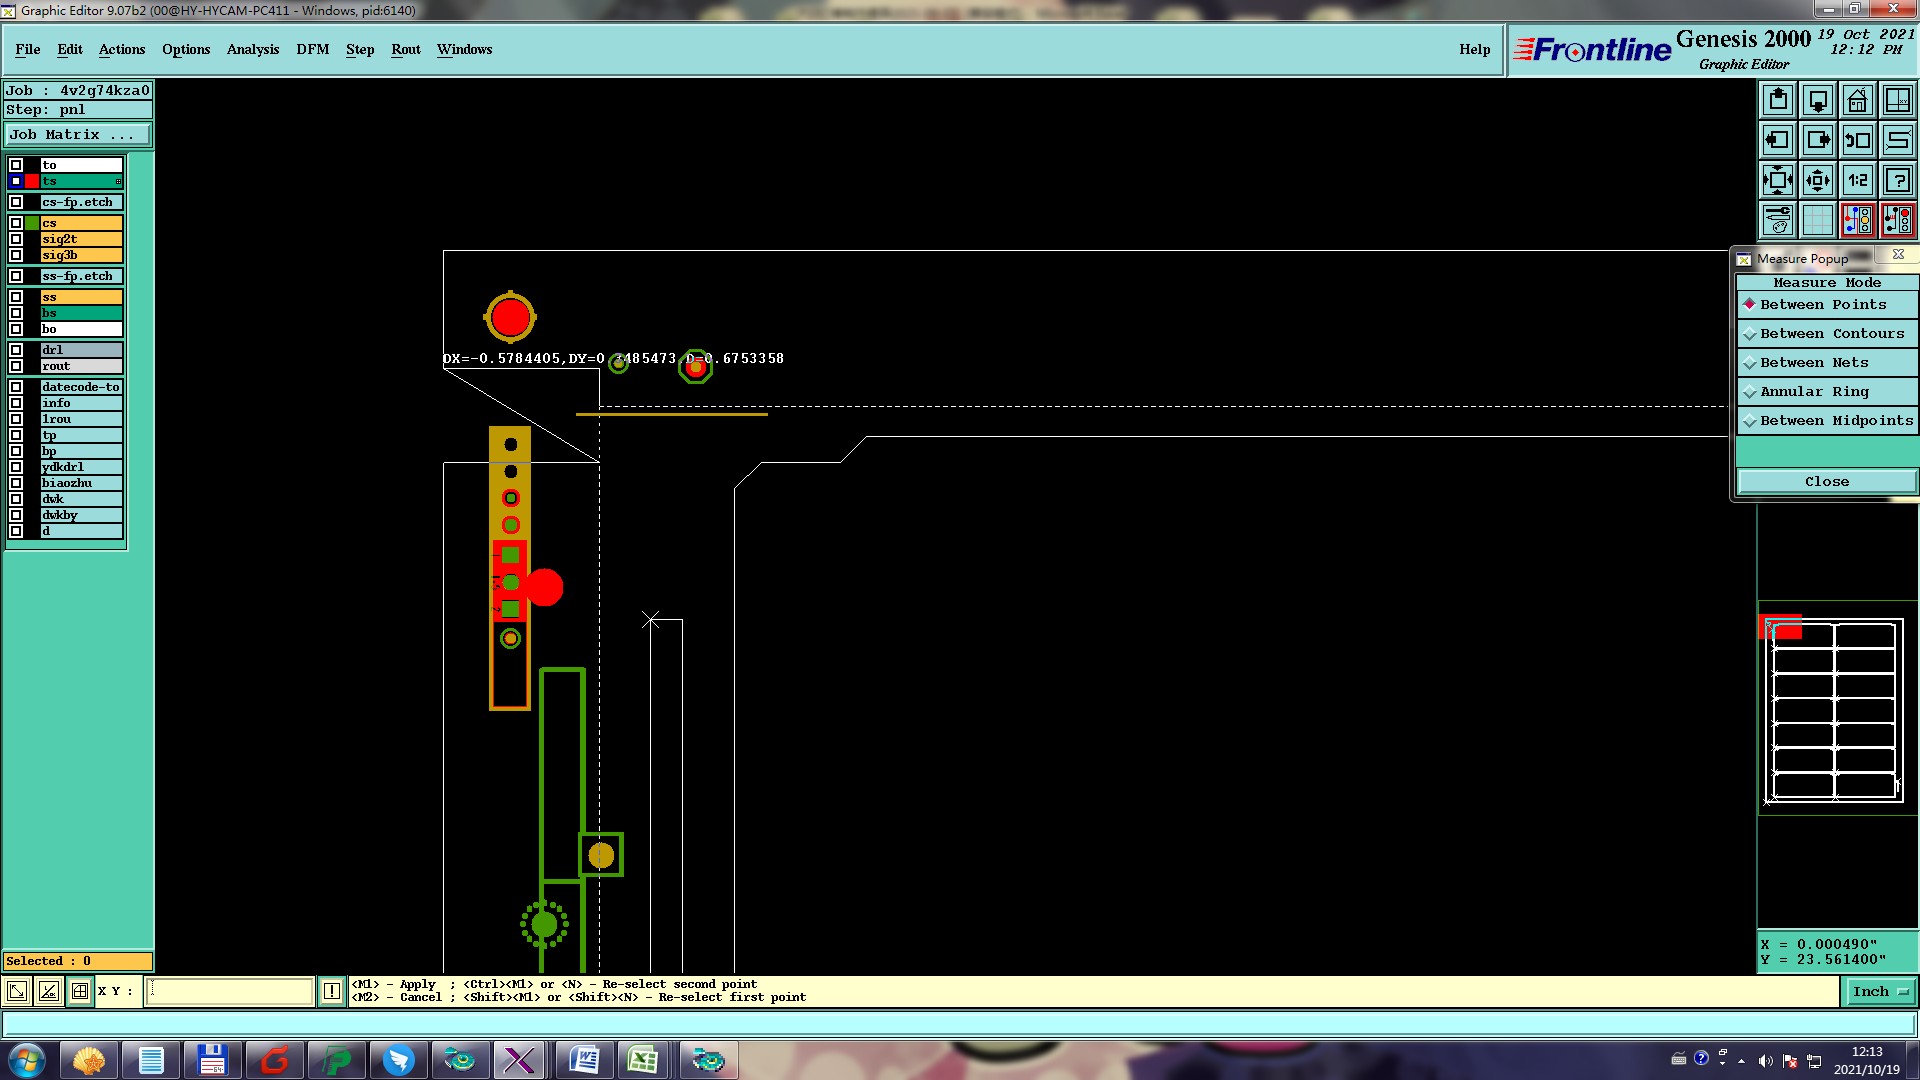The width and height of the screenshot is (1920, 1080).
Task: Click the zoom out outward-arrows icon
Action: tap(1818, 180)
